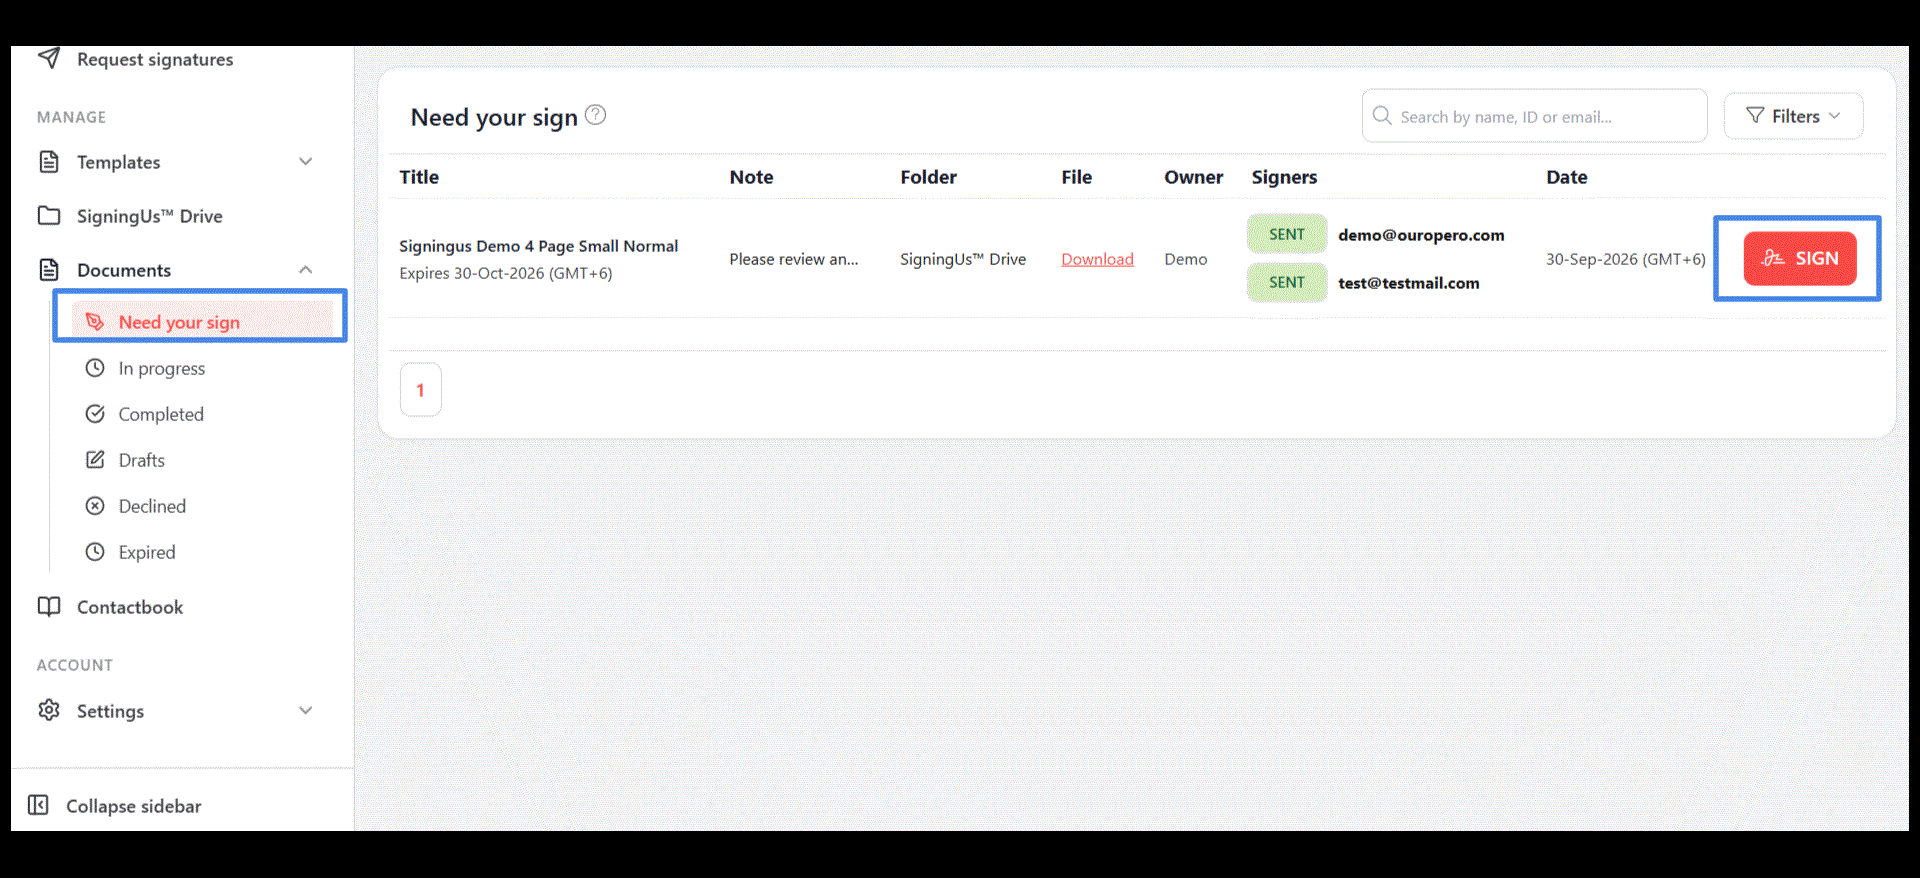Click the search magnifier icon
Screen dimensions: 1920x878
tap(1382, 115)
